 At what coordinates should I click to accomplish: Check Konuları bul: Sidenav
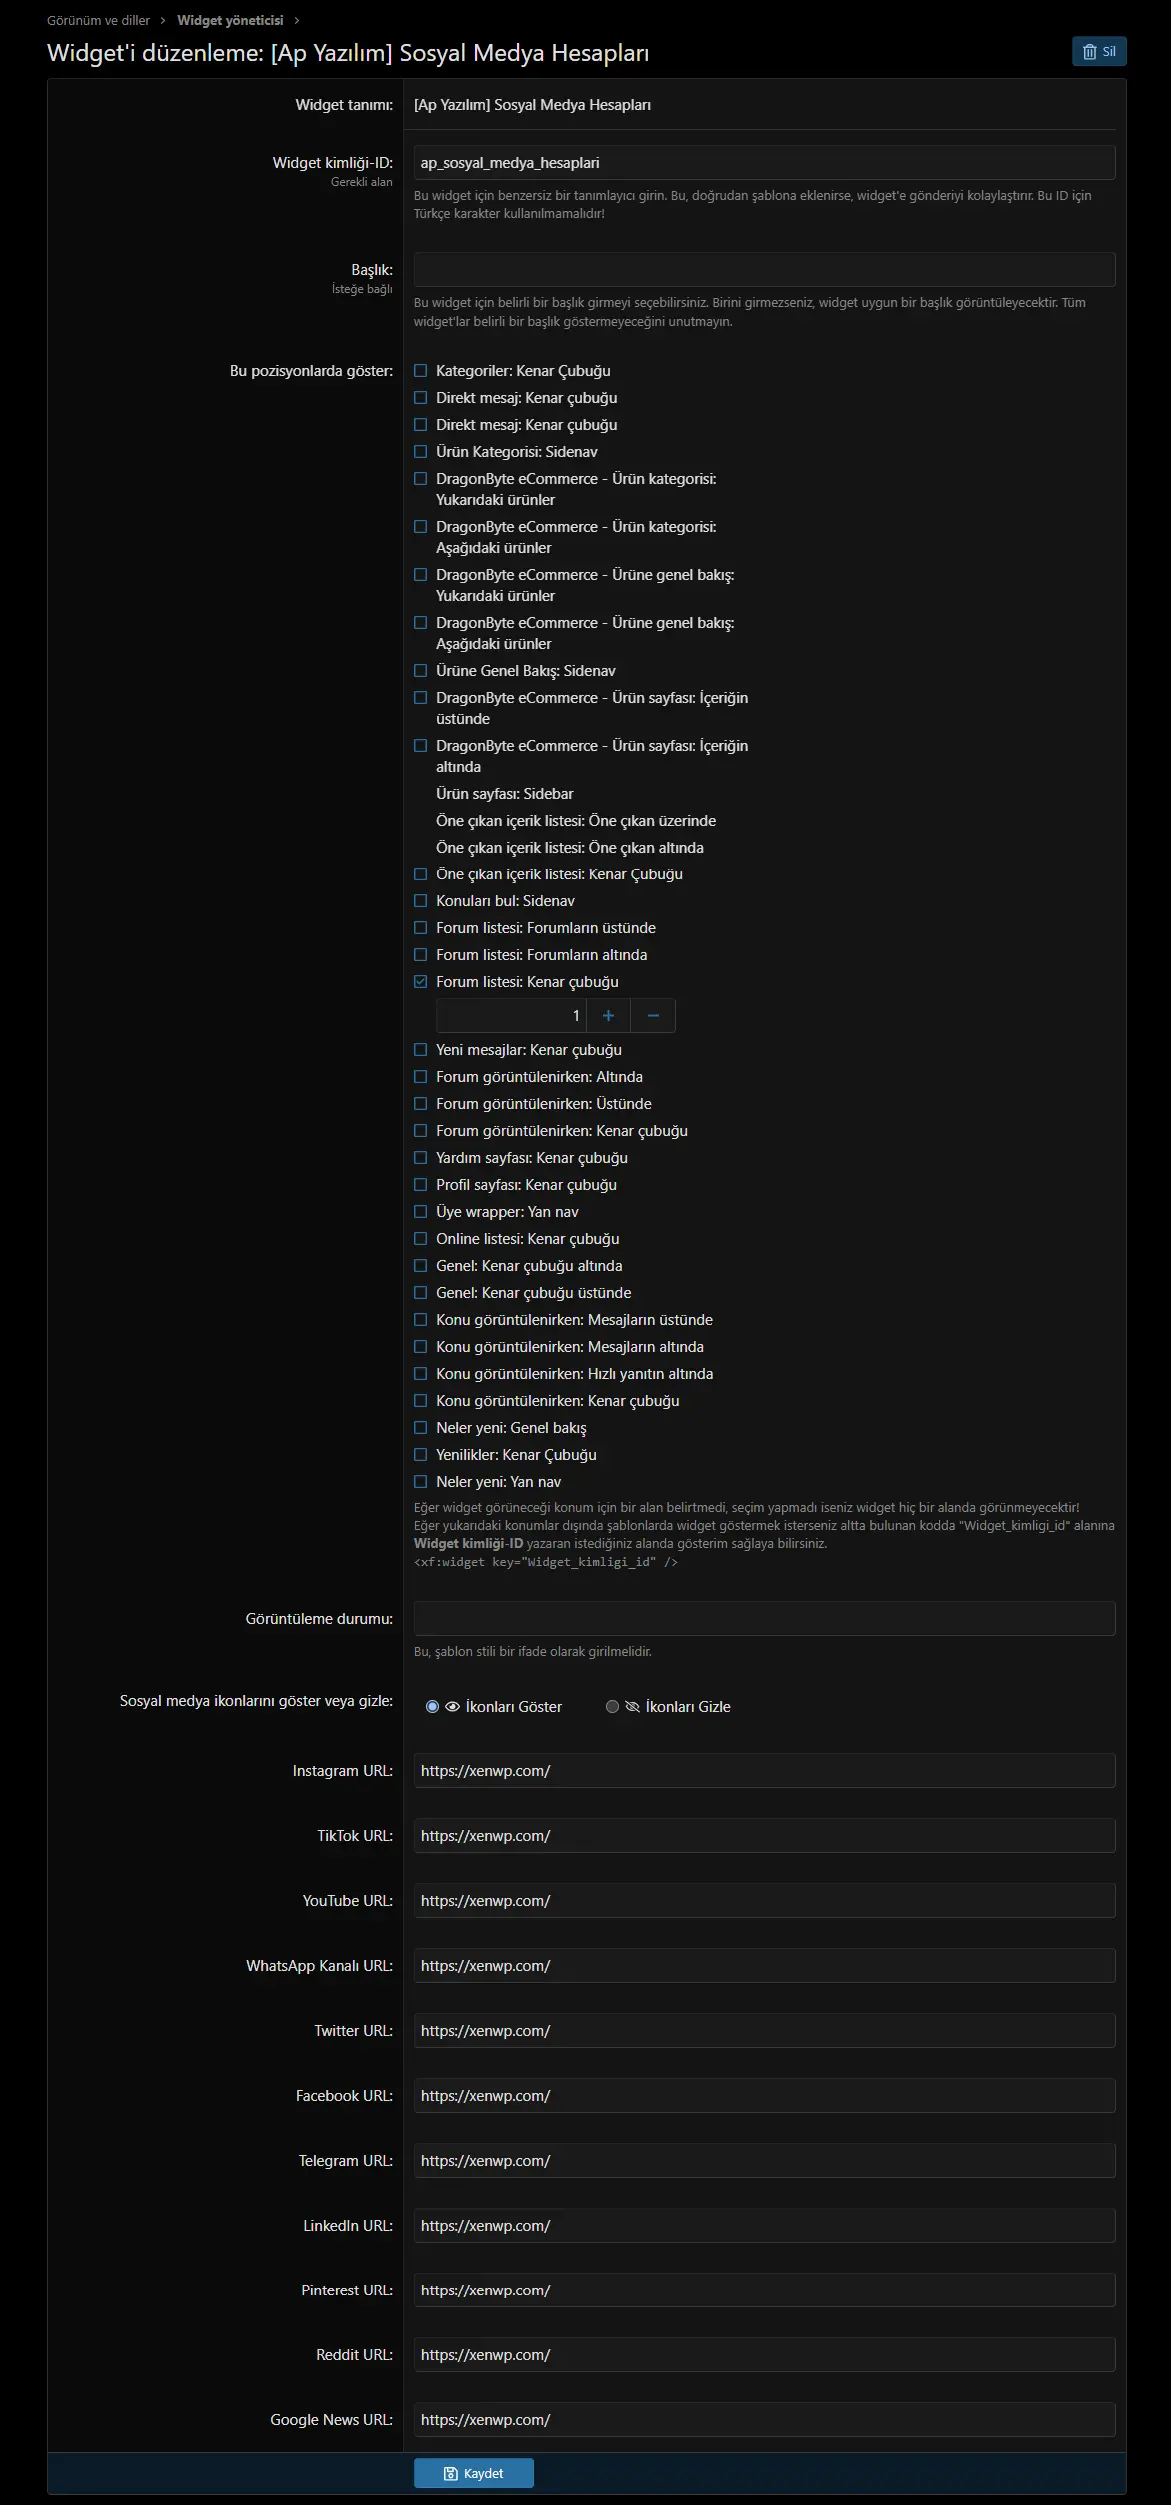[x=421, y=901]
